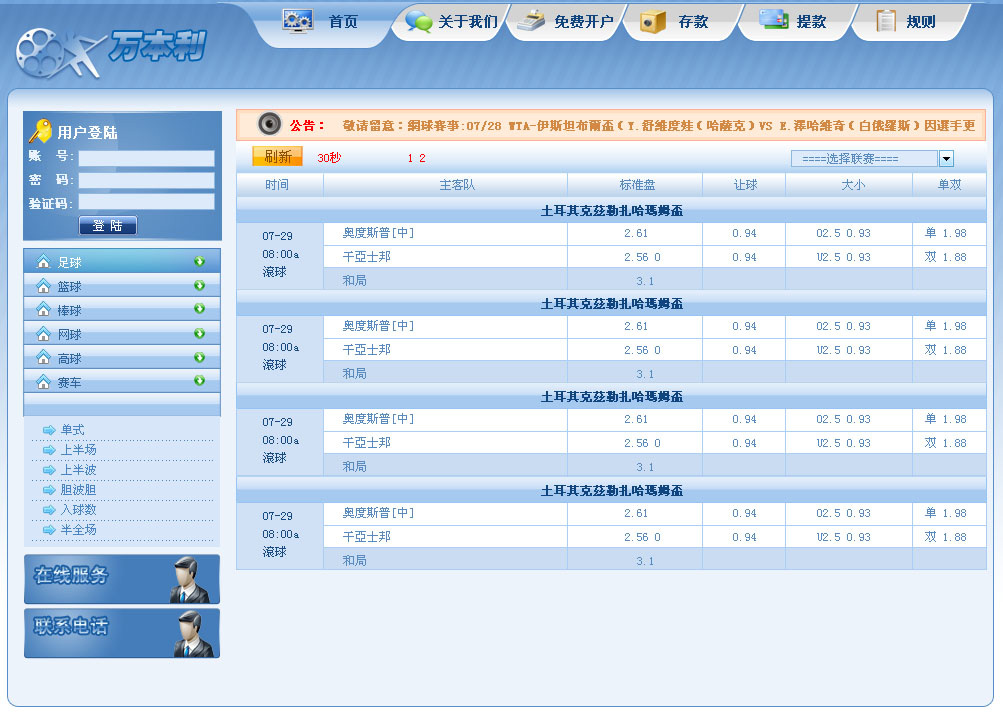Viewport: 1003px width, 722px height.
Task: Click the scrolling 公告 announcement text
Action: pos(658,125)
